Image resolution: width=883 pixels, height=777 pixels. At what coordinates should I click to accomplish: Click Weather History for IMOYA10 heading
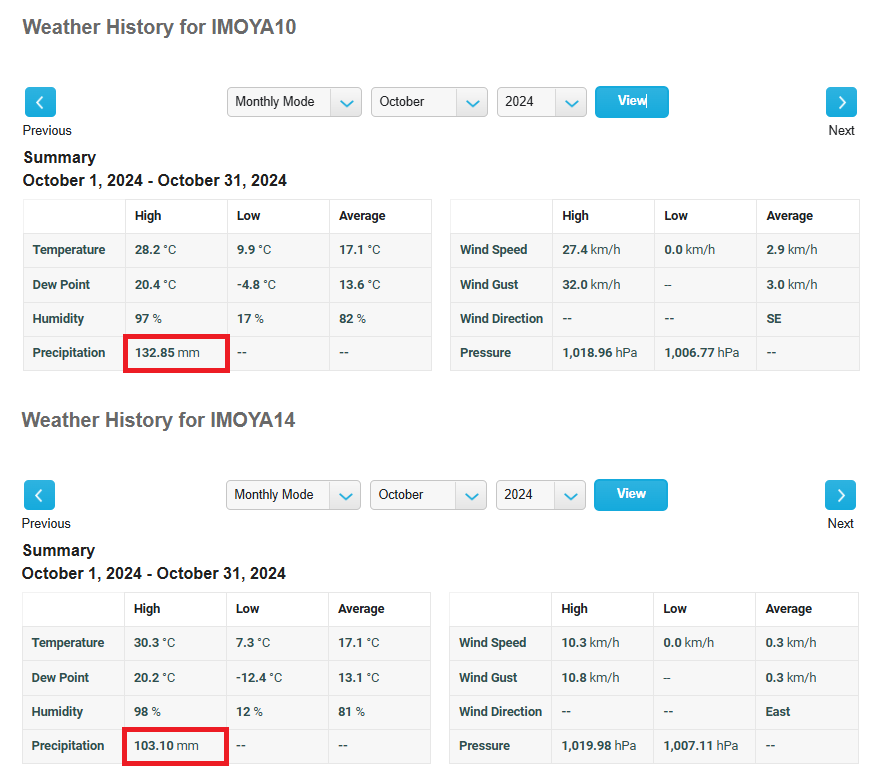(159, 27)
